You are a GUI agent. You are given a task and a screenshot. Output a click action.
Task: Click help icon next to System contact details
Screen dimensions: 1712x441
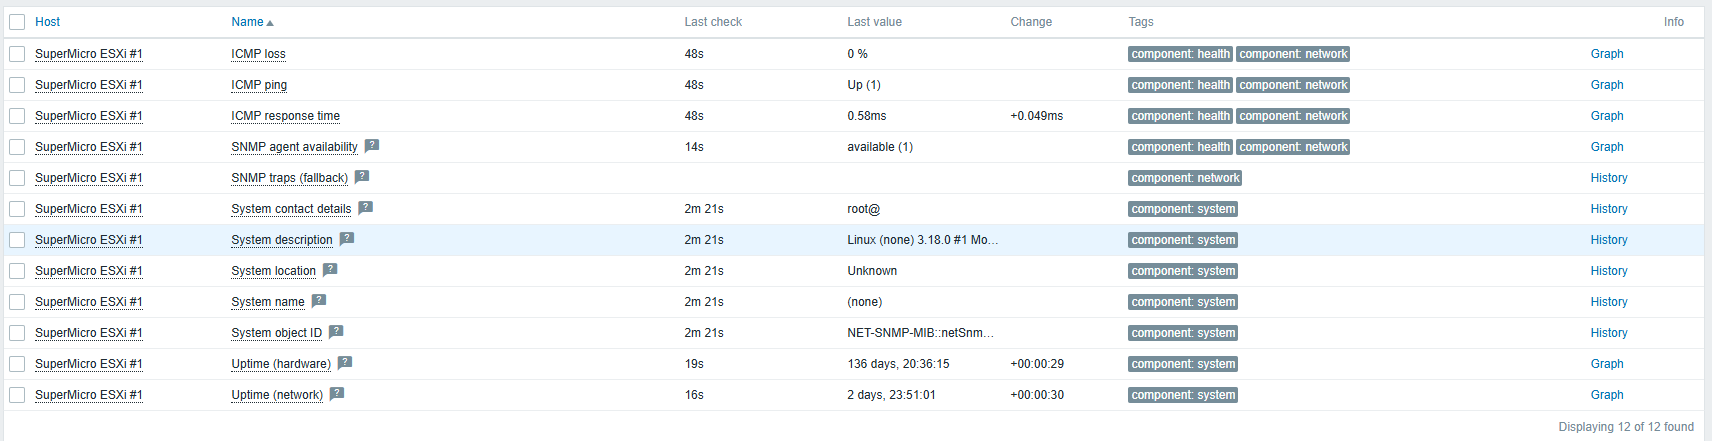pyautogui.click(x=365, y=208)
